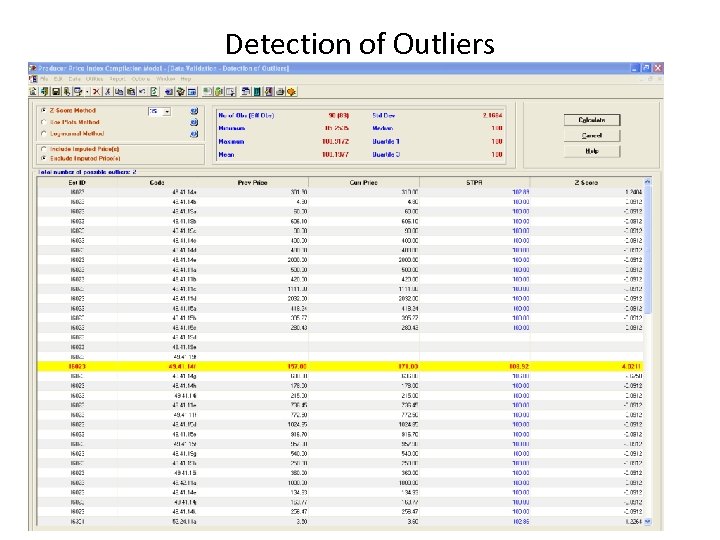720x540 pixels.
Task: Click highlighted row Prev Price 157.00
Action: (297, 366)
